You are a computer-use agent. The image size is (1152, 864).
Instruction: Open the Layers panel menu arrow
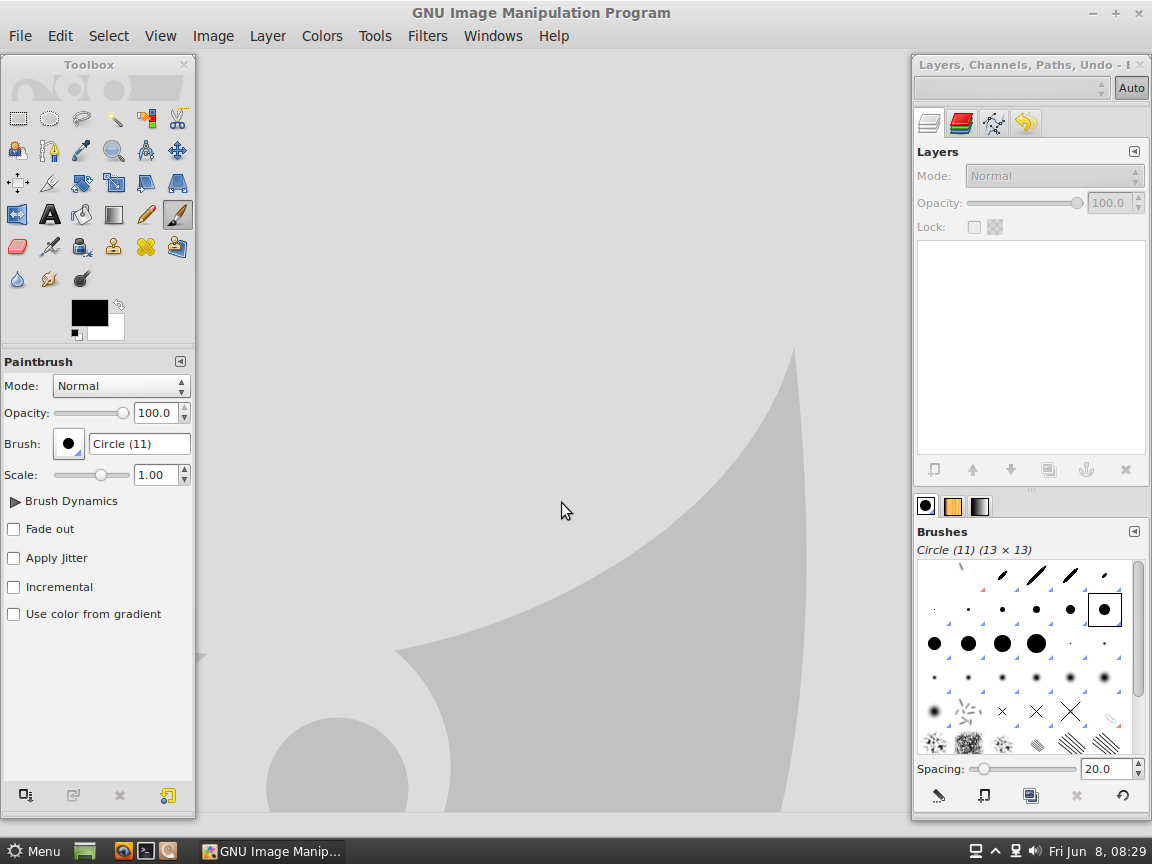1134,151
